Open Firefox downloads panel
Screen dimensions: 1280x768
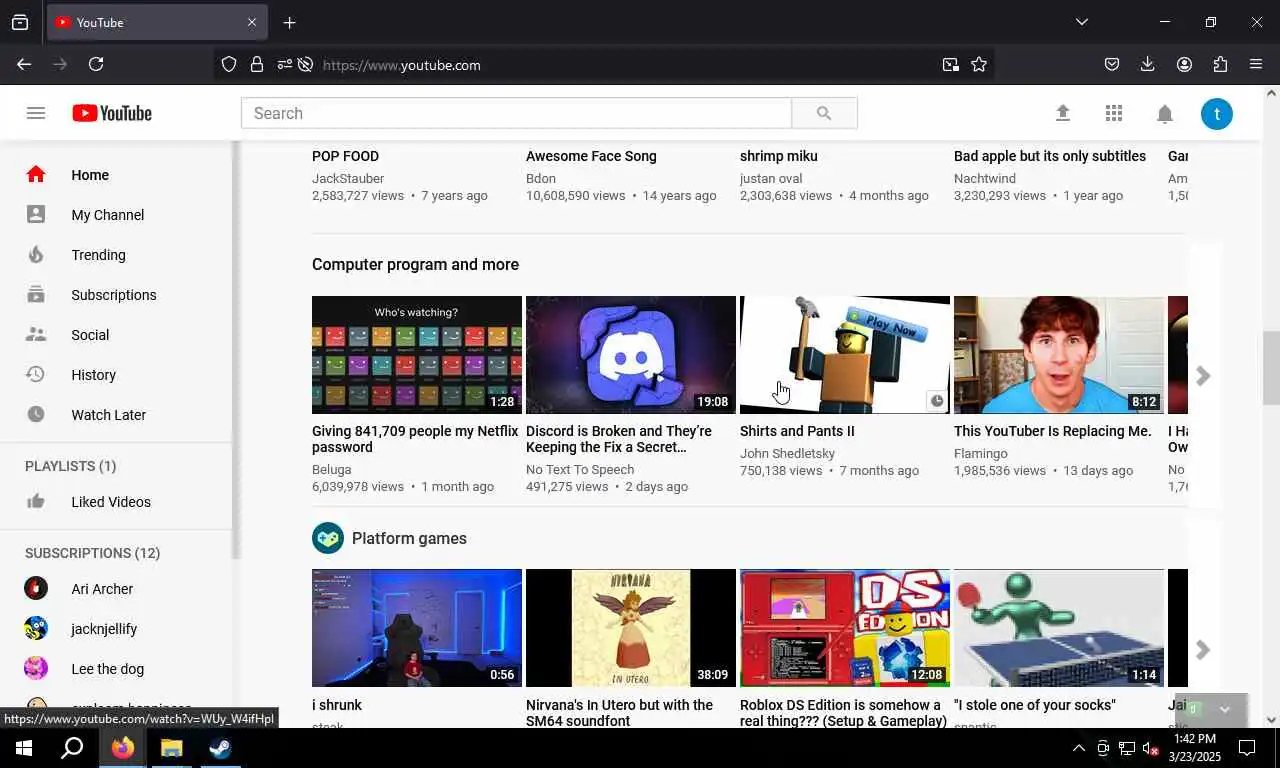click(x=1148, y=64)
